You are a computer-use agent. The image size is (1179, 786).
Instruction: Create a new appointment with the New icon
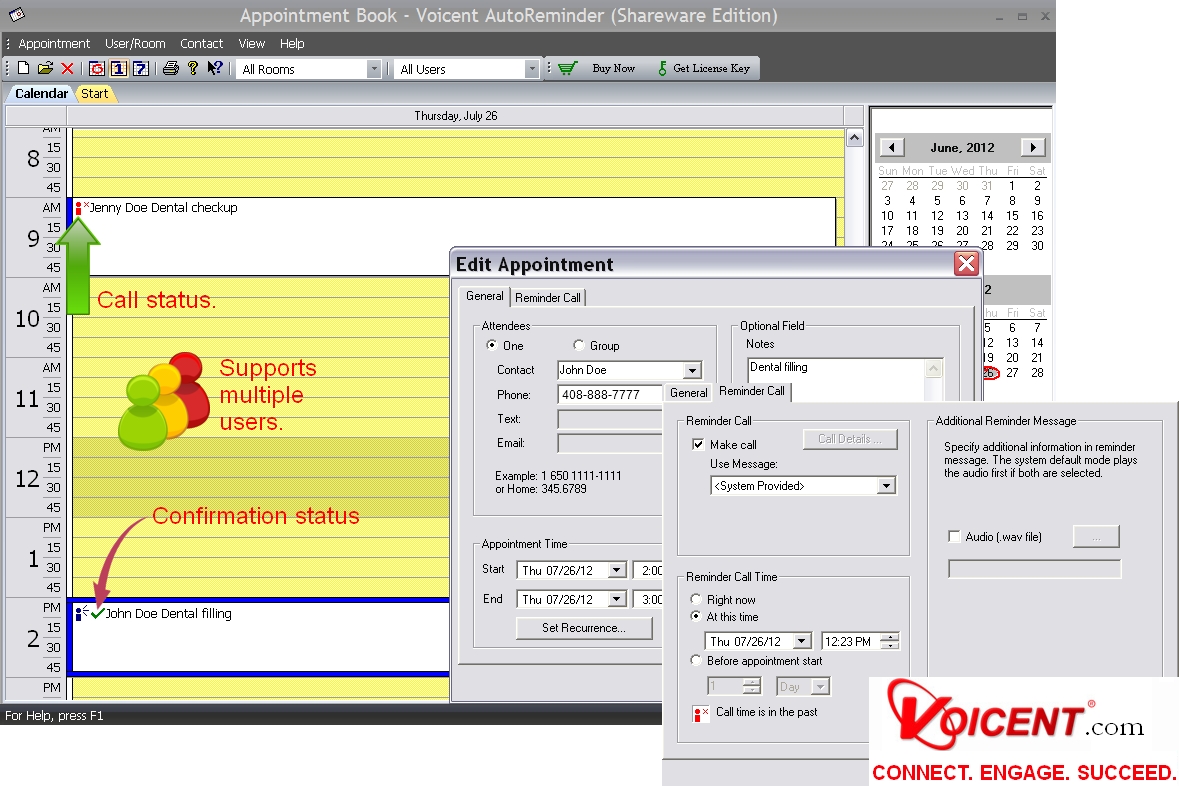[x=24, y=67]
